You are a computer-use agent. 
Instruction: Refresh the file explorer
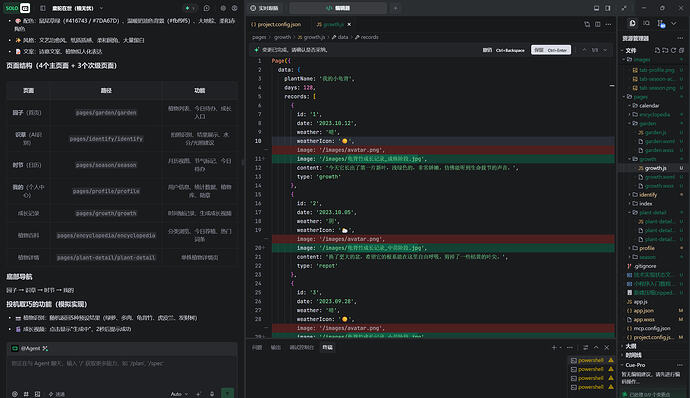point(673,50)
